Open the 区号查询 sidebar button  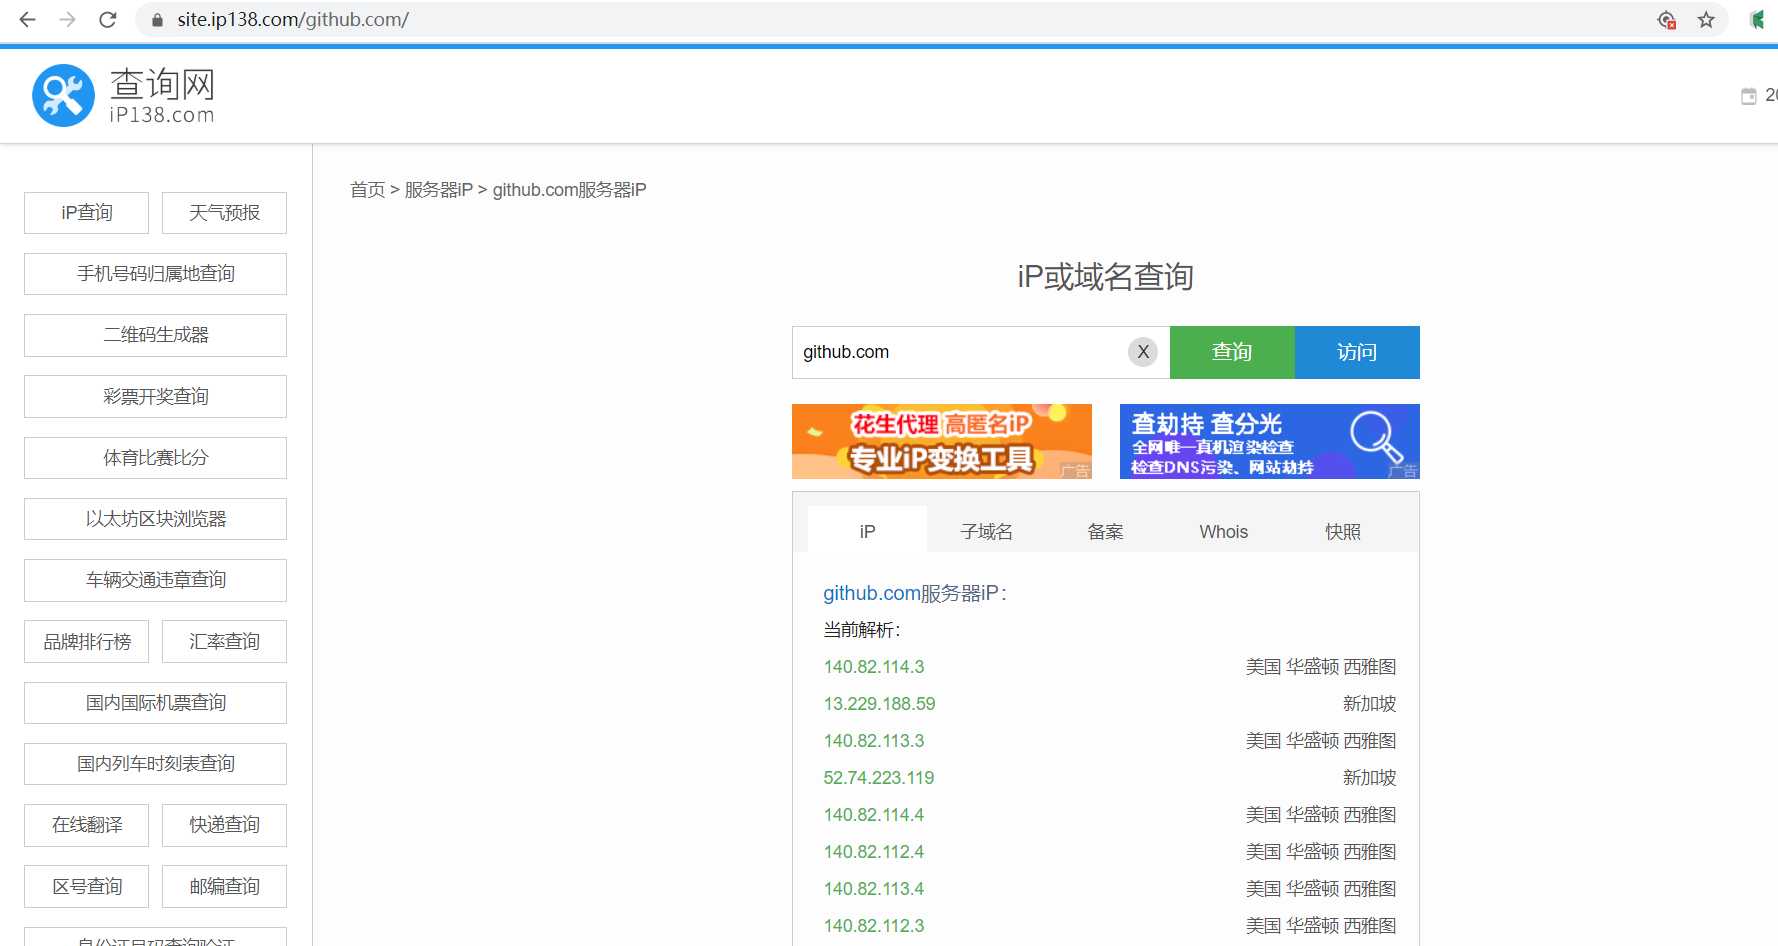coord(87,886)
